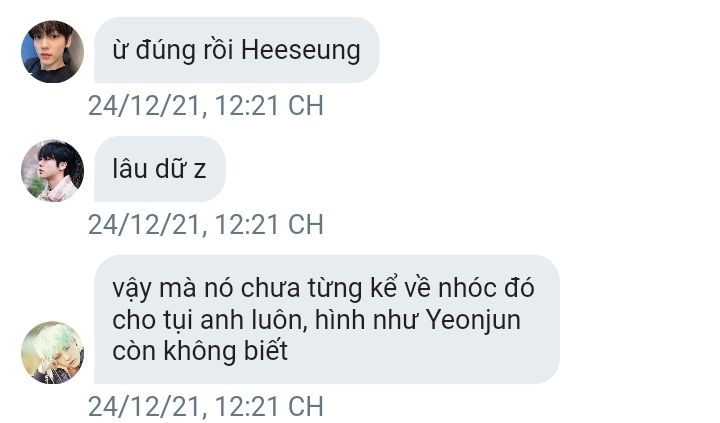Click the name 'Heeseung' in the first message
This screenshot has height=423, width=720.
tap(301, 50)
